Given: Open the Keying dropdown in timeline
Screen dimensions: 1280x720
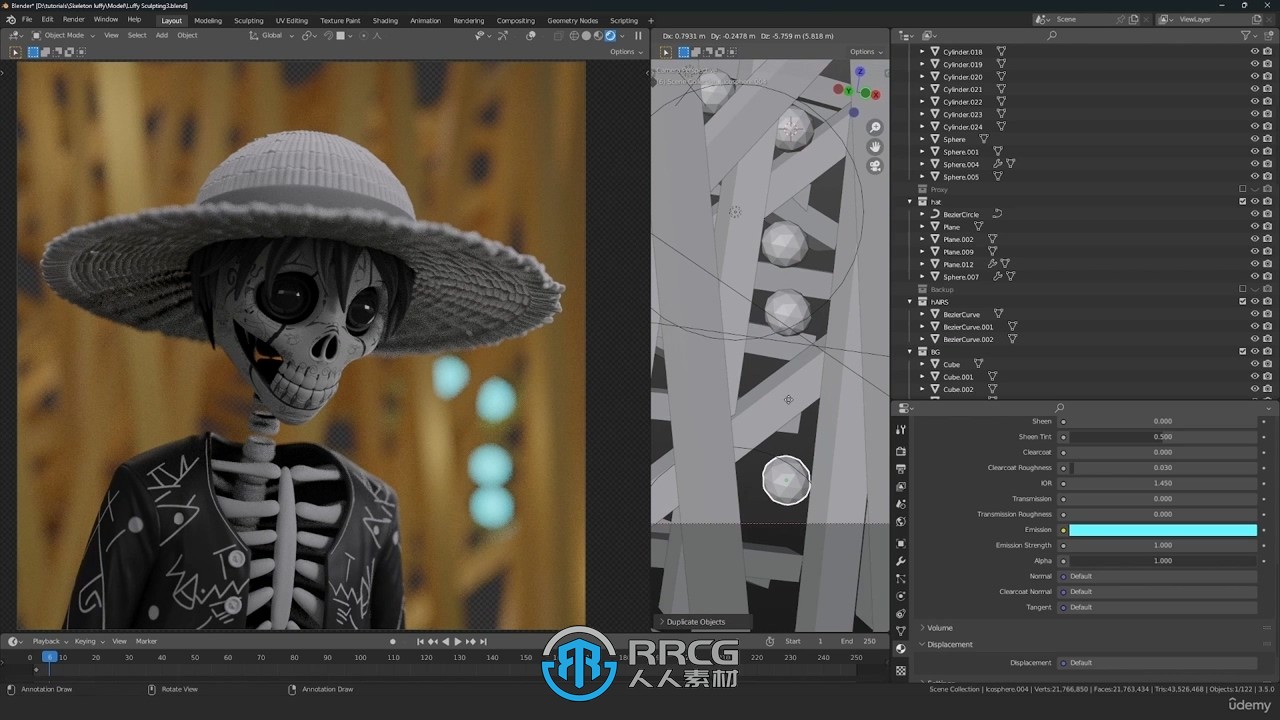Looking at the screenshot, I should click(x=89, y=641).
